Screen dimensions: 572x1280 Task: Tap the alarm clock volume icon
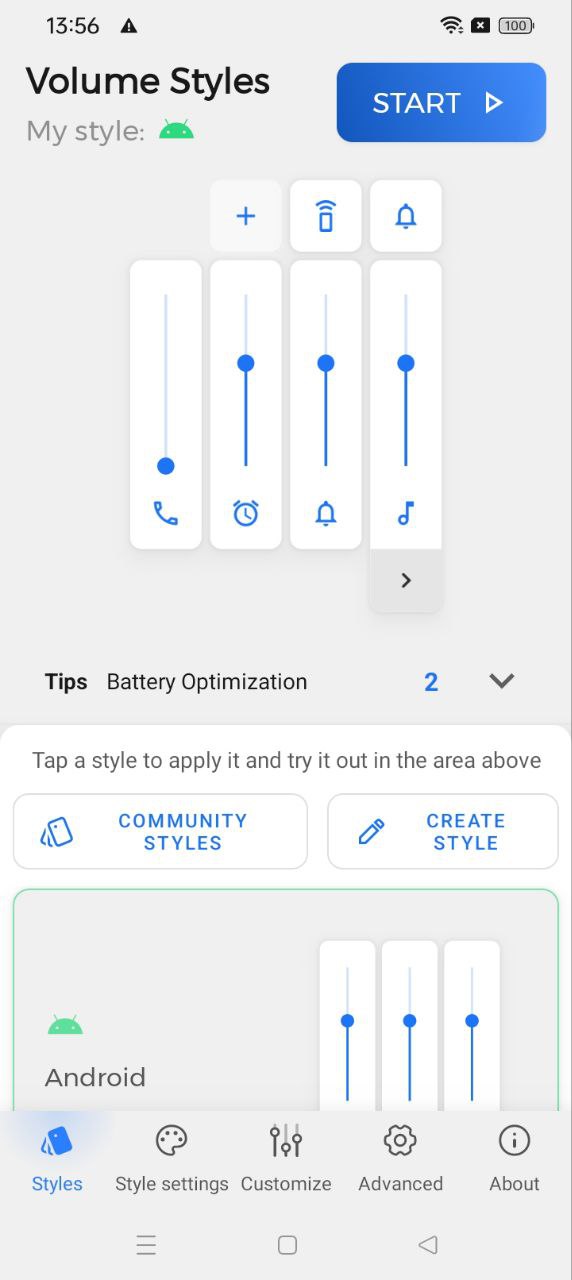[246, 514]
